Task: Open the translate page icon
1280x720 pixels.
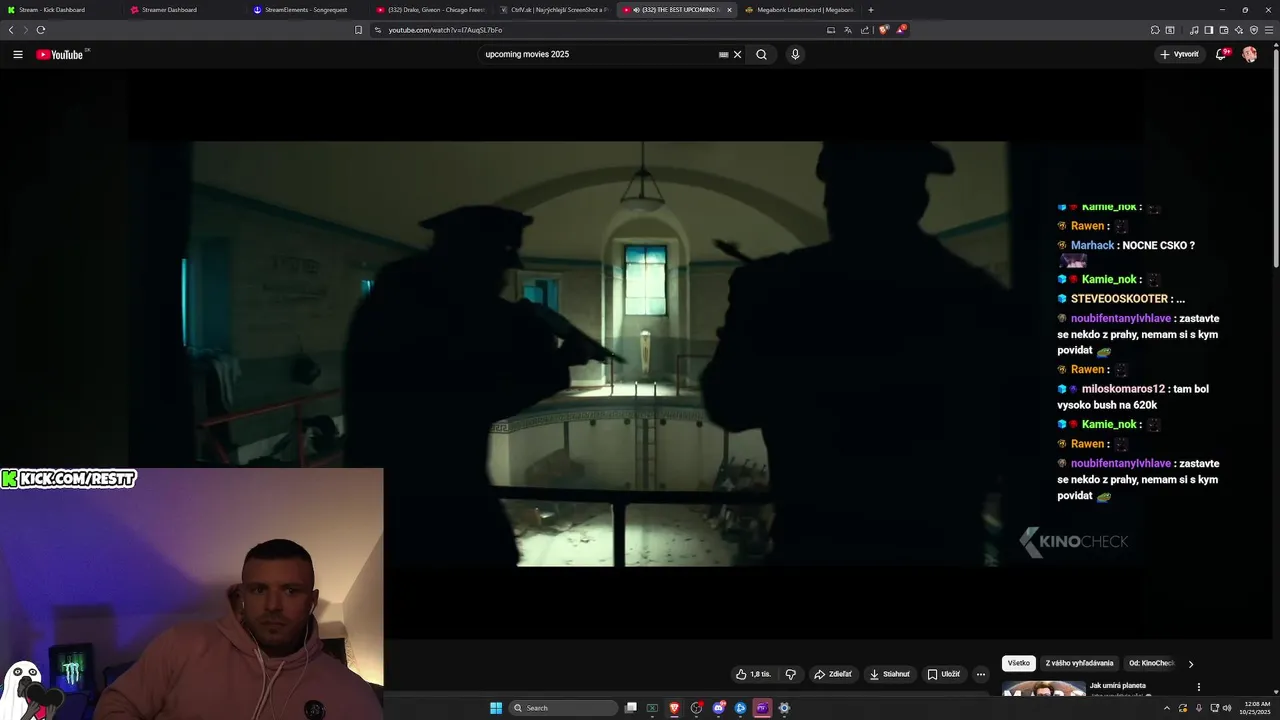Action: (847, 30)
